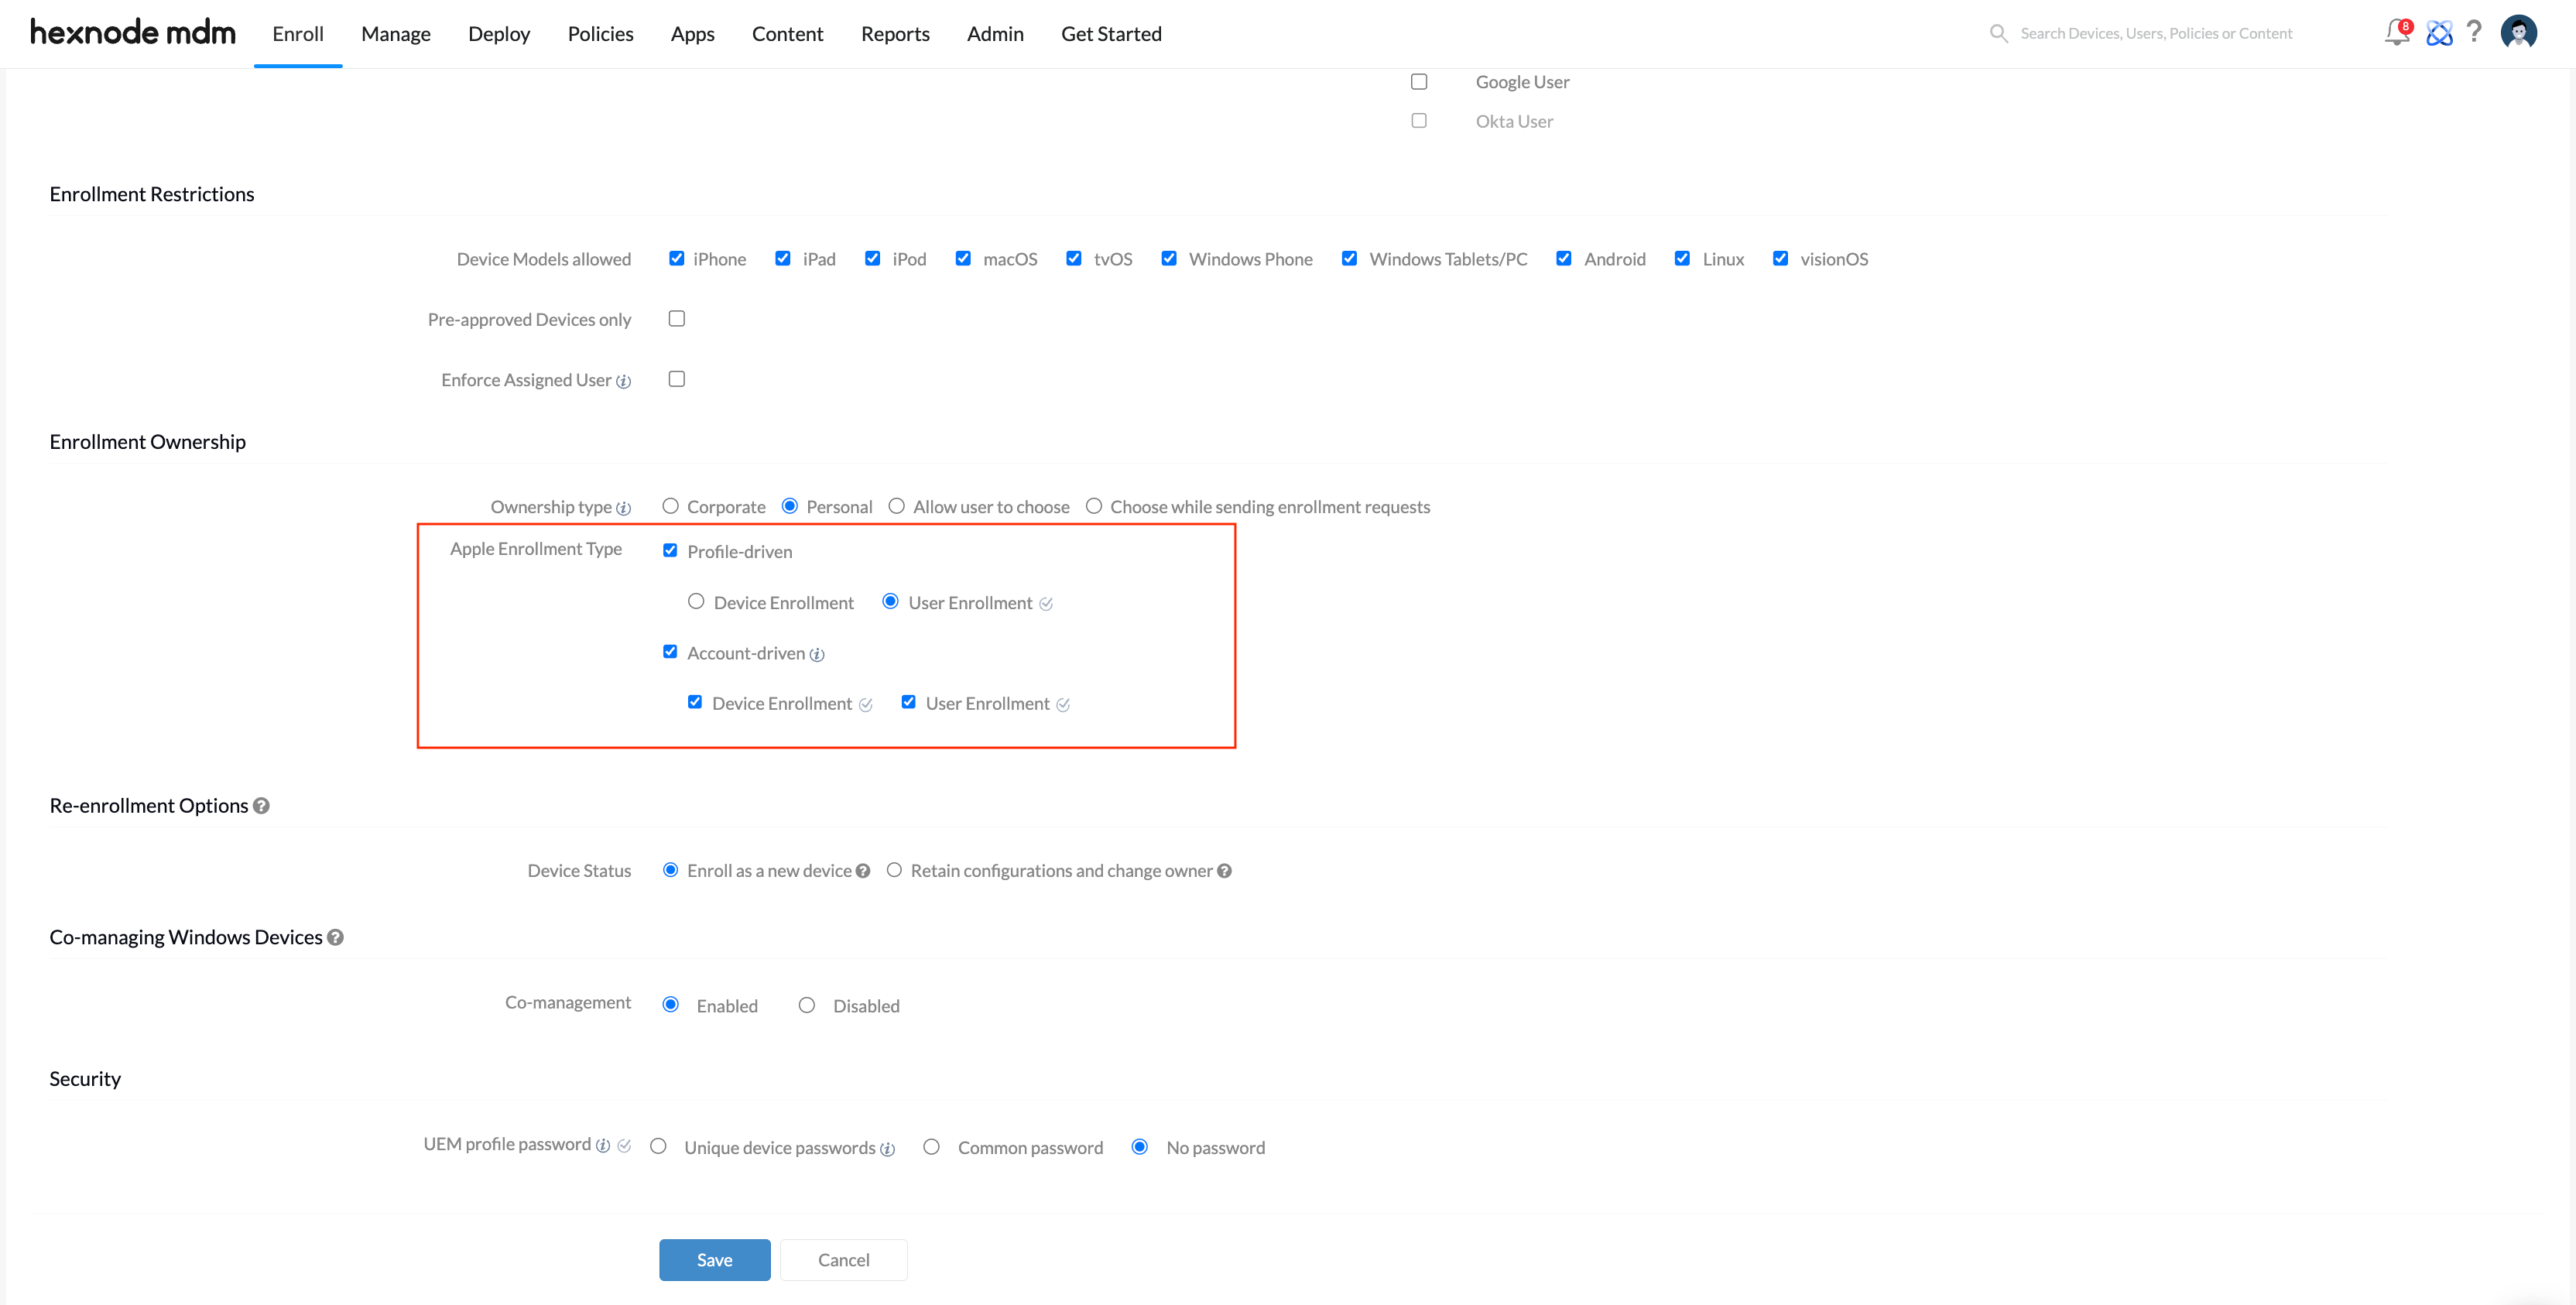Show info icon beside UEM profile password
2576x1305 pixels.
click(603, 1145)
